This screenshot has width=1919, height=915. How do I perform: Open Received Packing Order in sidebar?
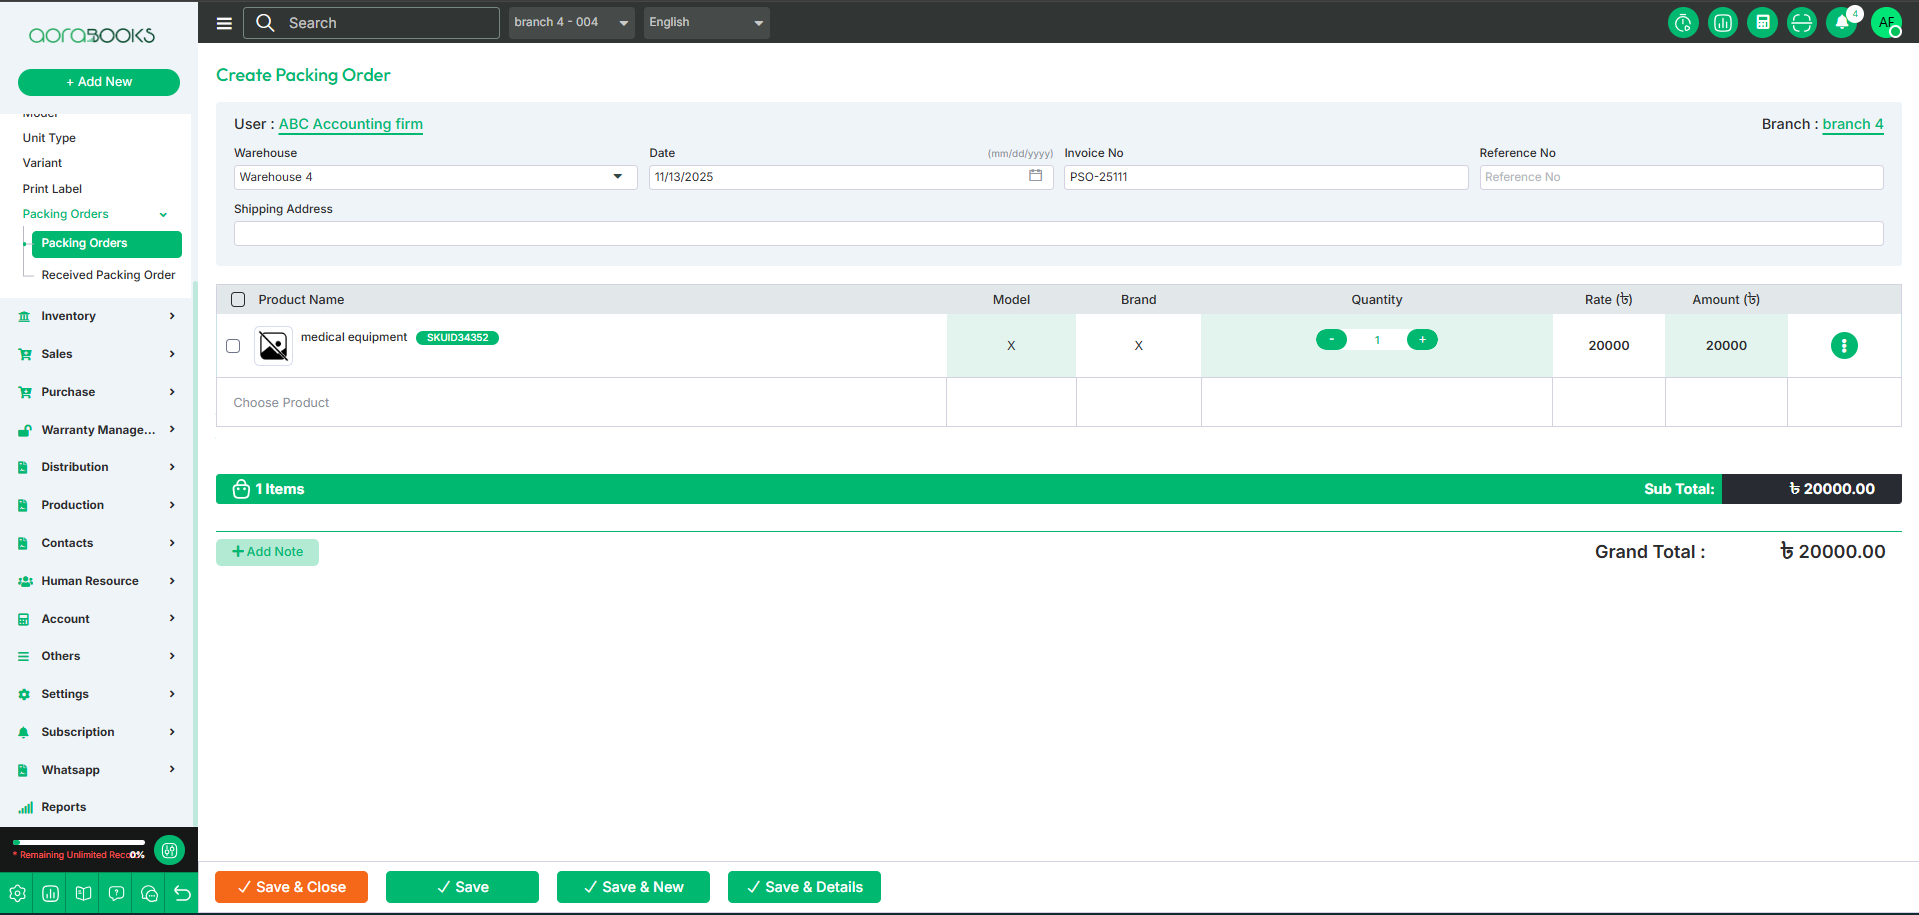tap(108, 275)
